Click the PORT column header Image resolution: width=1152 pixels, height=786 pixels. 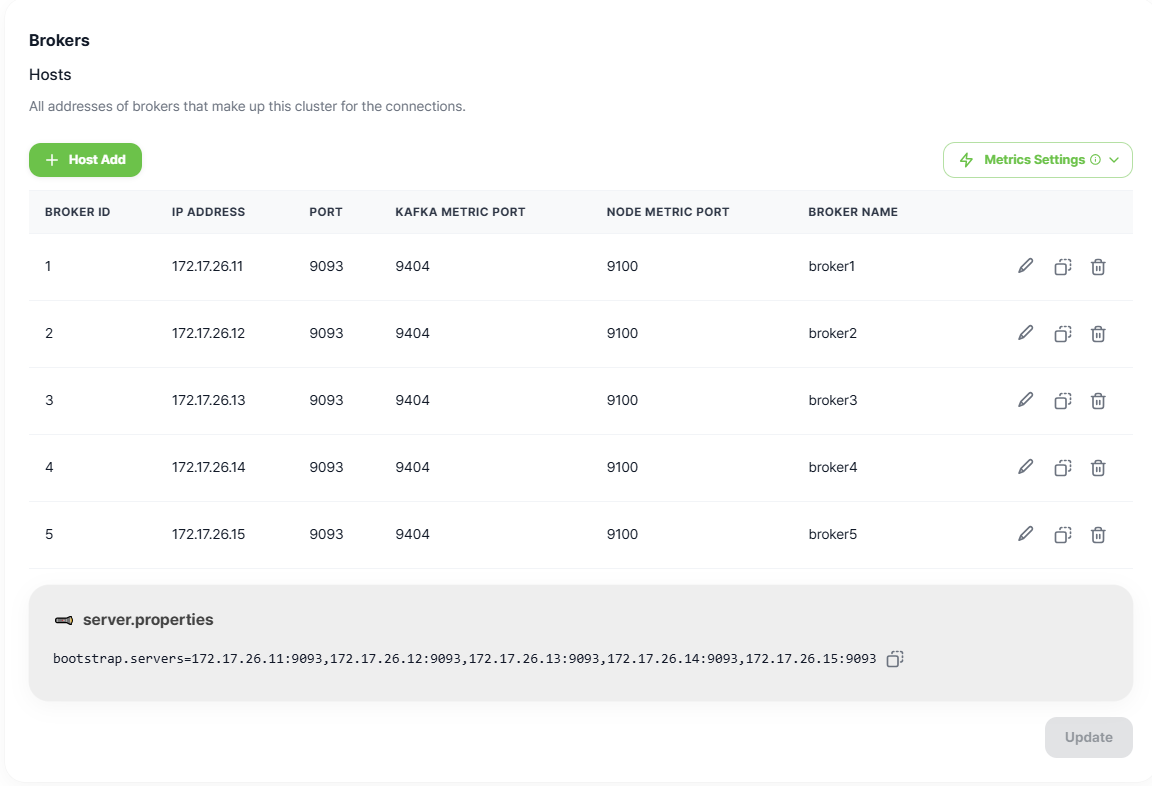[x=325, y=212]
